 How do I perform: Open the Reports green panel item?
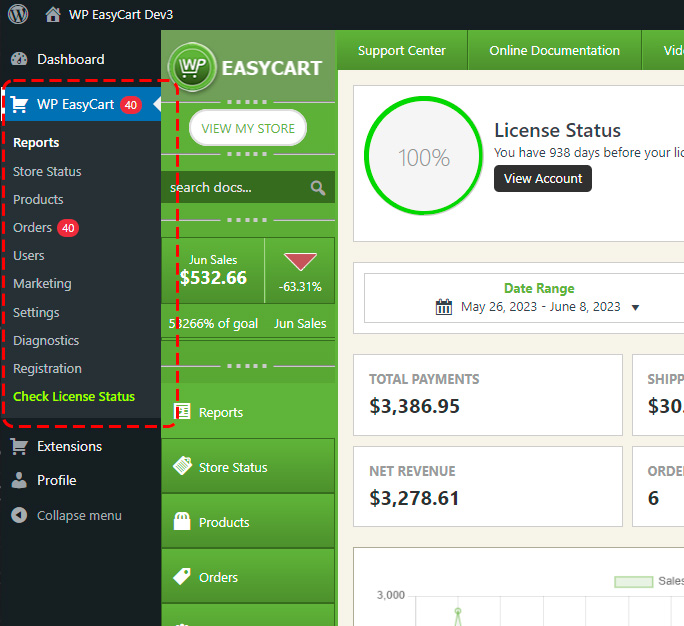[x=247, y=412]
